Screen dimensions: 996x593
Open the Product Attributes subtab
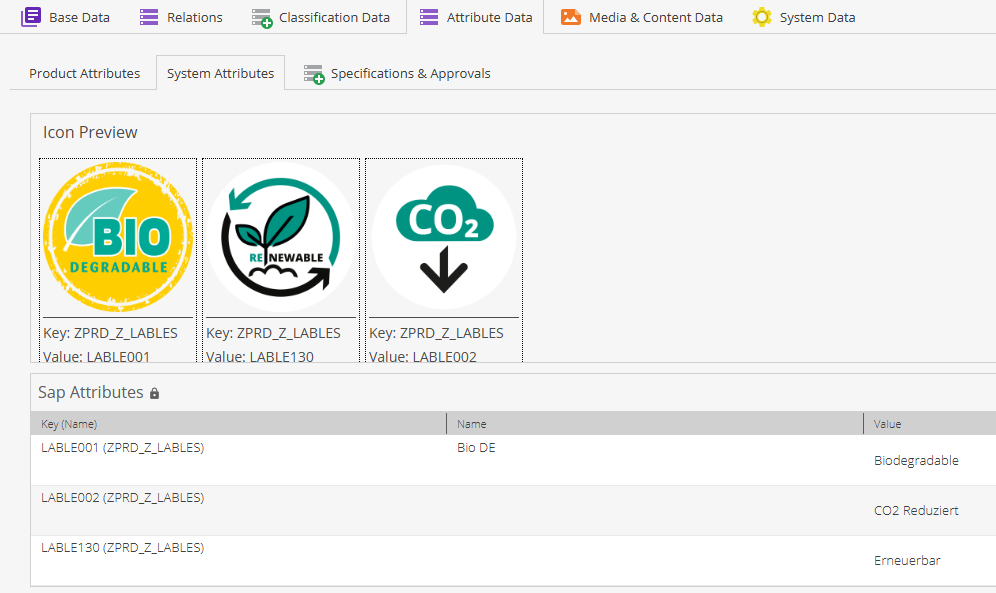(x=84, y=73)
